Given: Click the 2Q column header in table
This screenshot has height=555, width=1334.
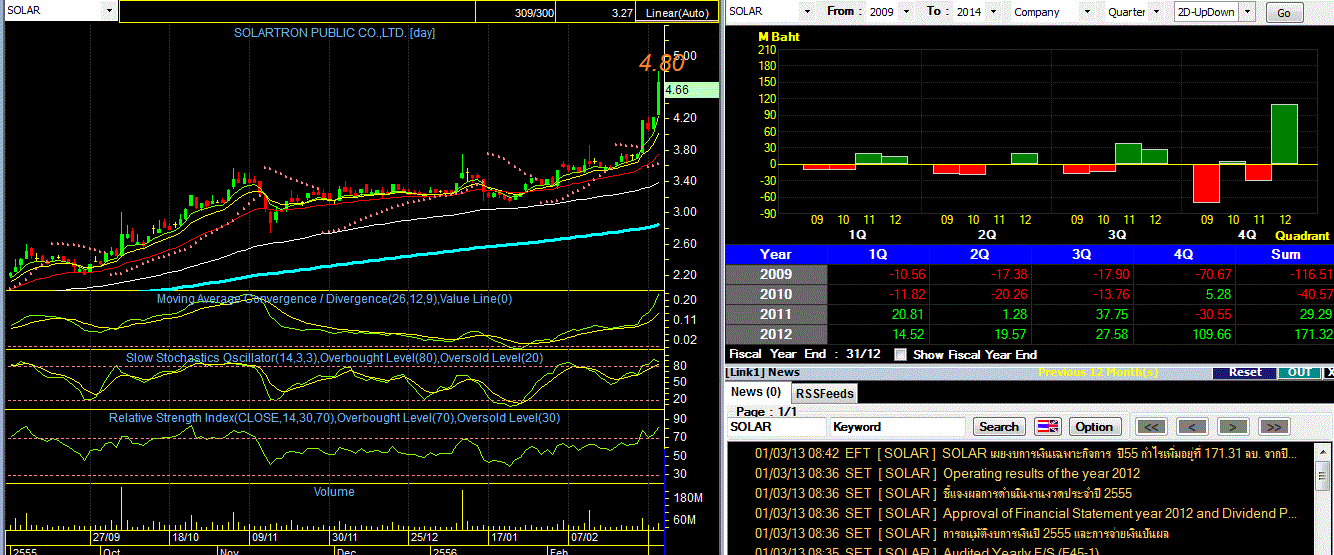Looking at the screenshot, I should (980, 254).
